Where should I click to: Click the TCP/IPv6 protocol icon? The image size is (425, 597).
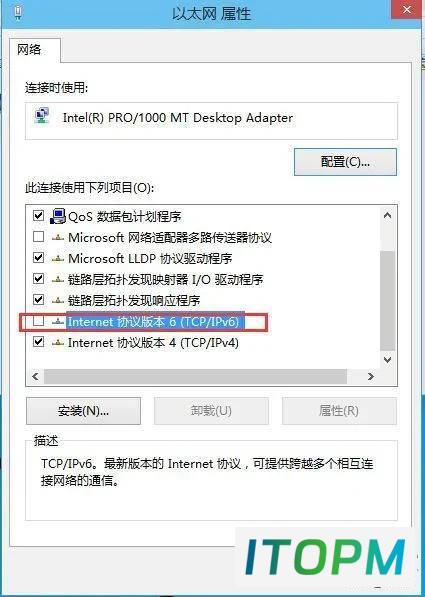(x=58, y=322)
